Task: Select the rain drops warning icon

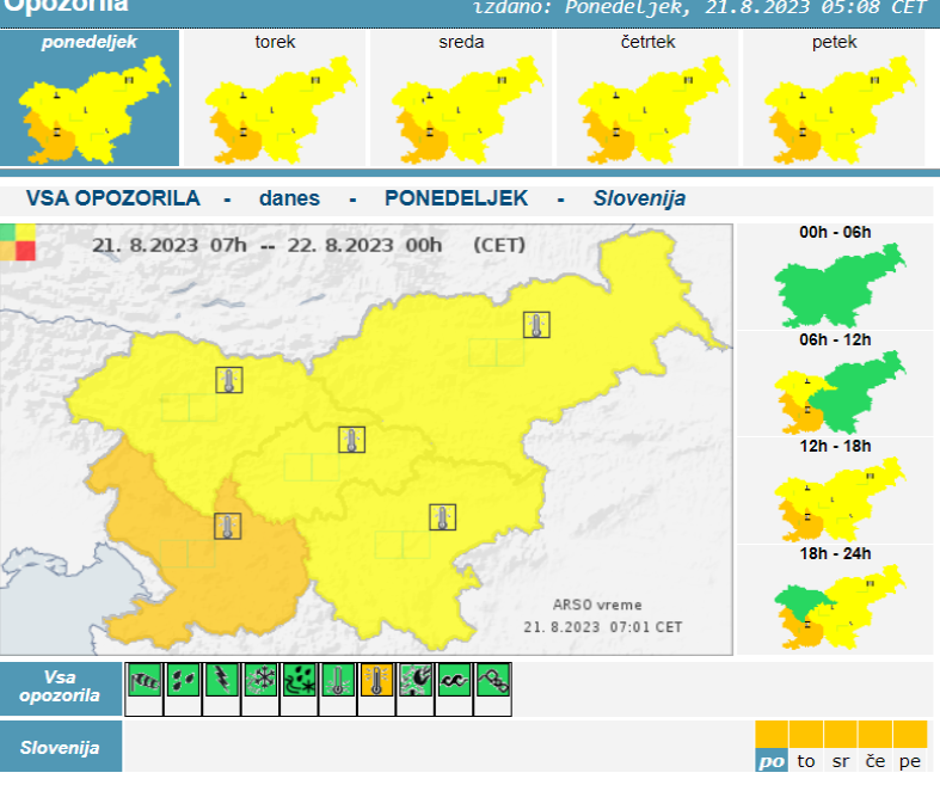Action: pyautogui.click(x=183, y=681)
